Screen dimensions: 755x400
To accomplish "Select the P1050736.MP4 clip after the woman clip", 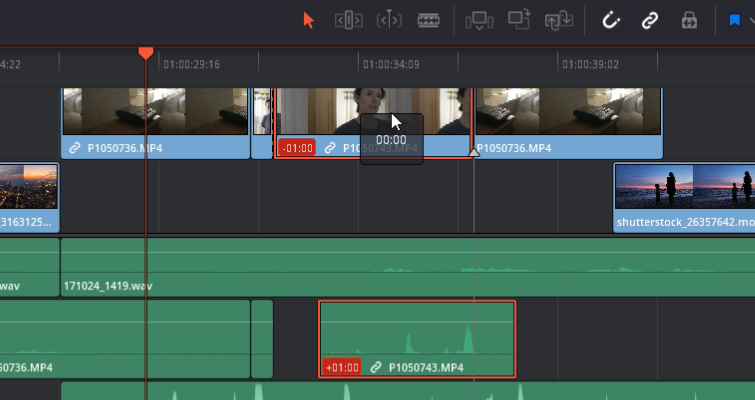I will point(569,123).
